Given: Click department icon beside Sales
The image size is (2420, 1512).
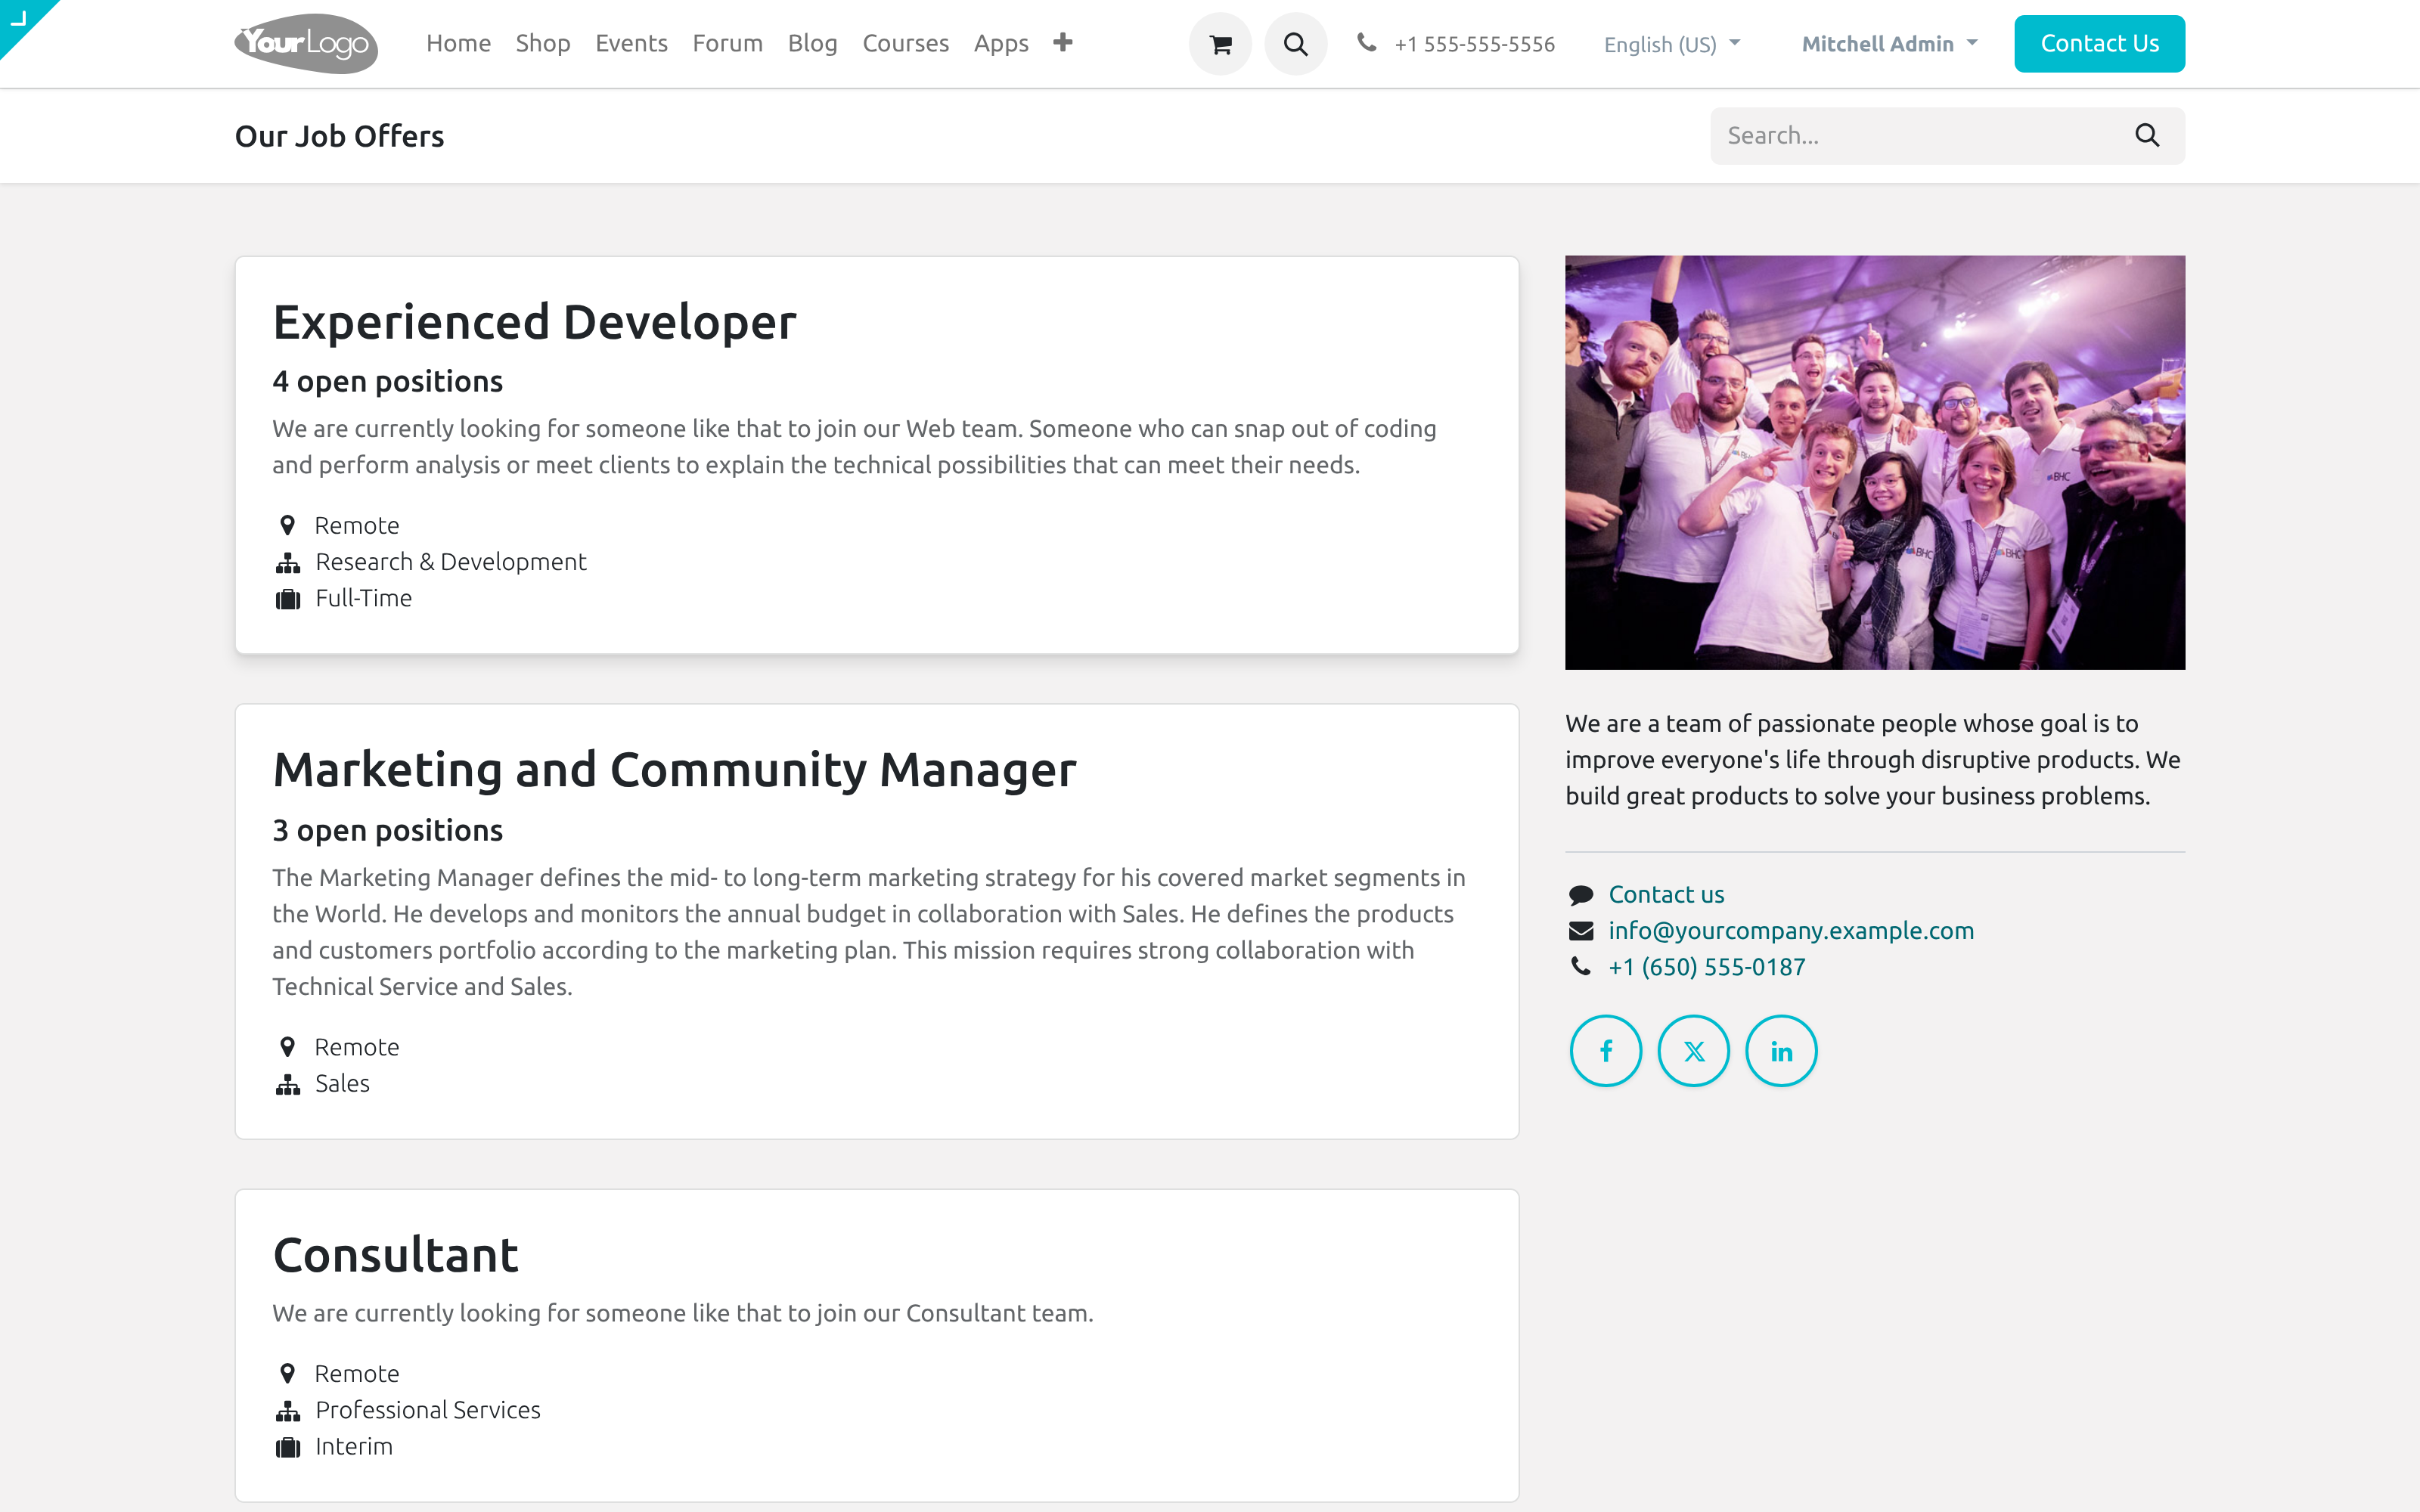Looking at the screenshot, I should click(x=288, y=1085).
